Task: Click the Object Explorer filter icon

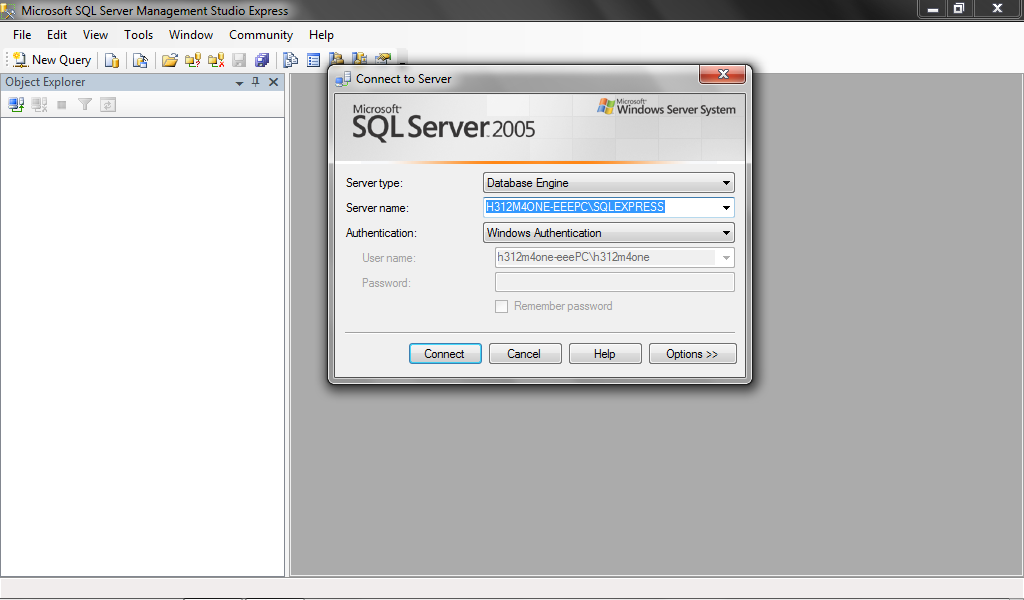Action: click(x=85, y=104)
